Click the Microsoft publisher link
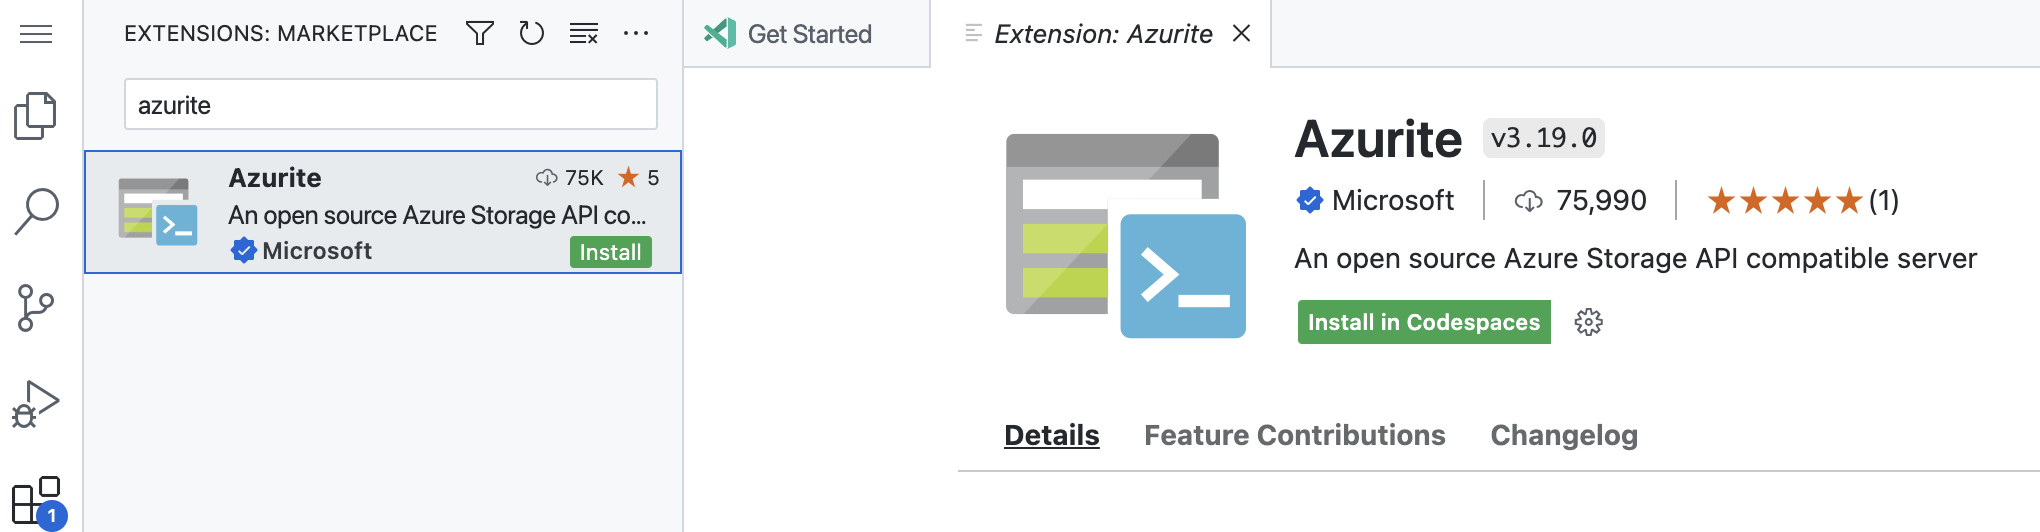The height and width of the screenshot is (532, 2040). [1392, 201]
